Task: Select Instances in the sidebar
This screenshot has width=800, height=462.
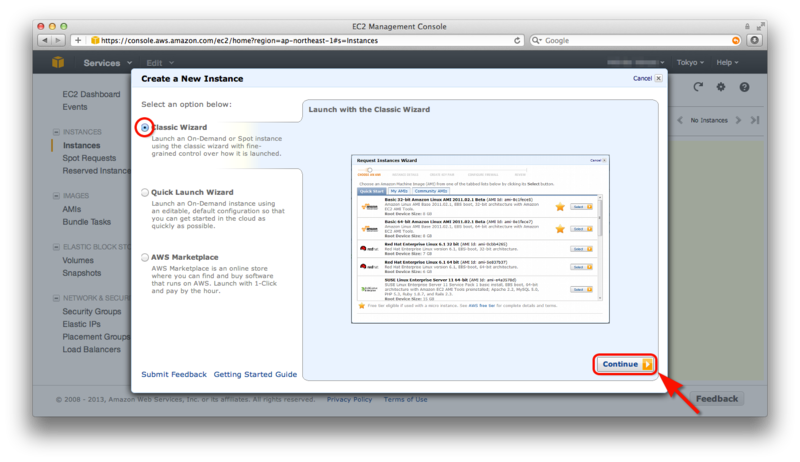Action: (x=82, y=145)
